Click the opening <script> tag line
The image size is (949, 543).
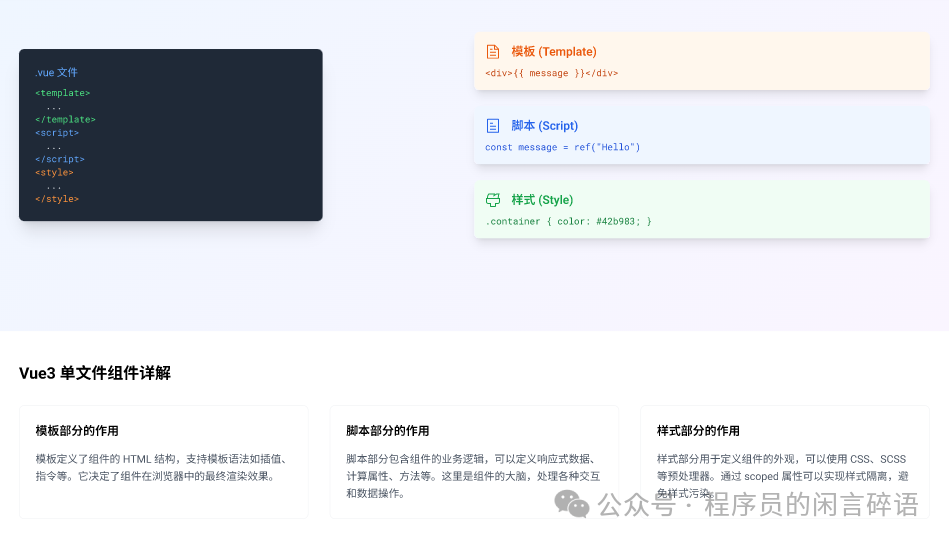(57, 133)
